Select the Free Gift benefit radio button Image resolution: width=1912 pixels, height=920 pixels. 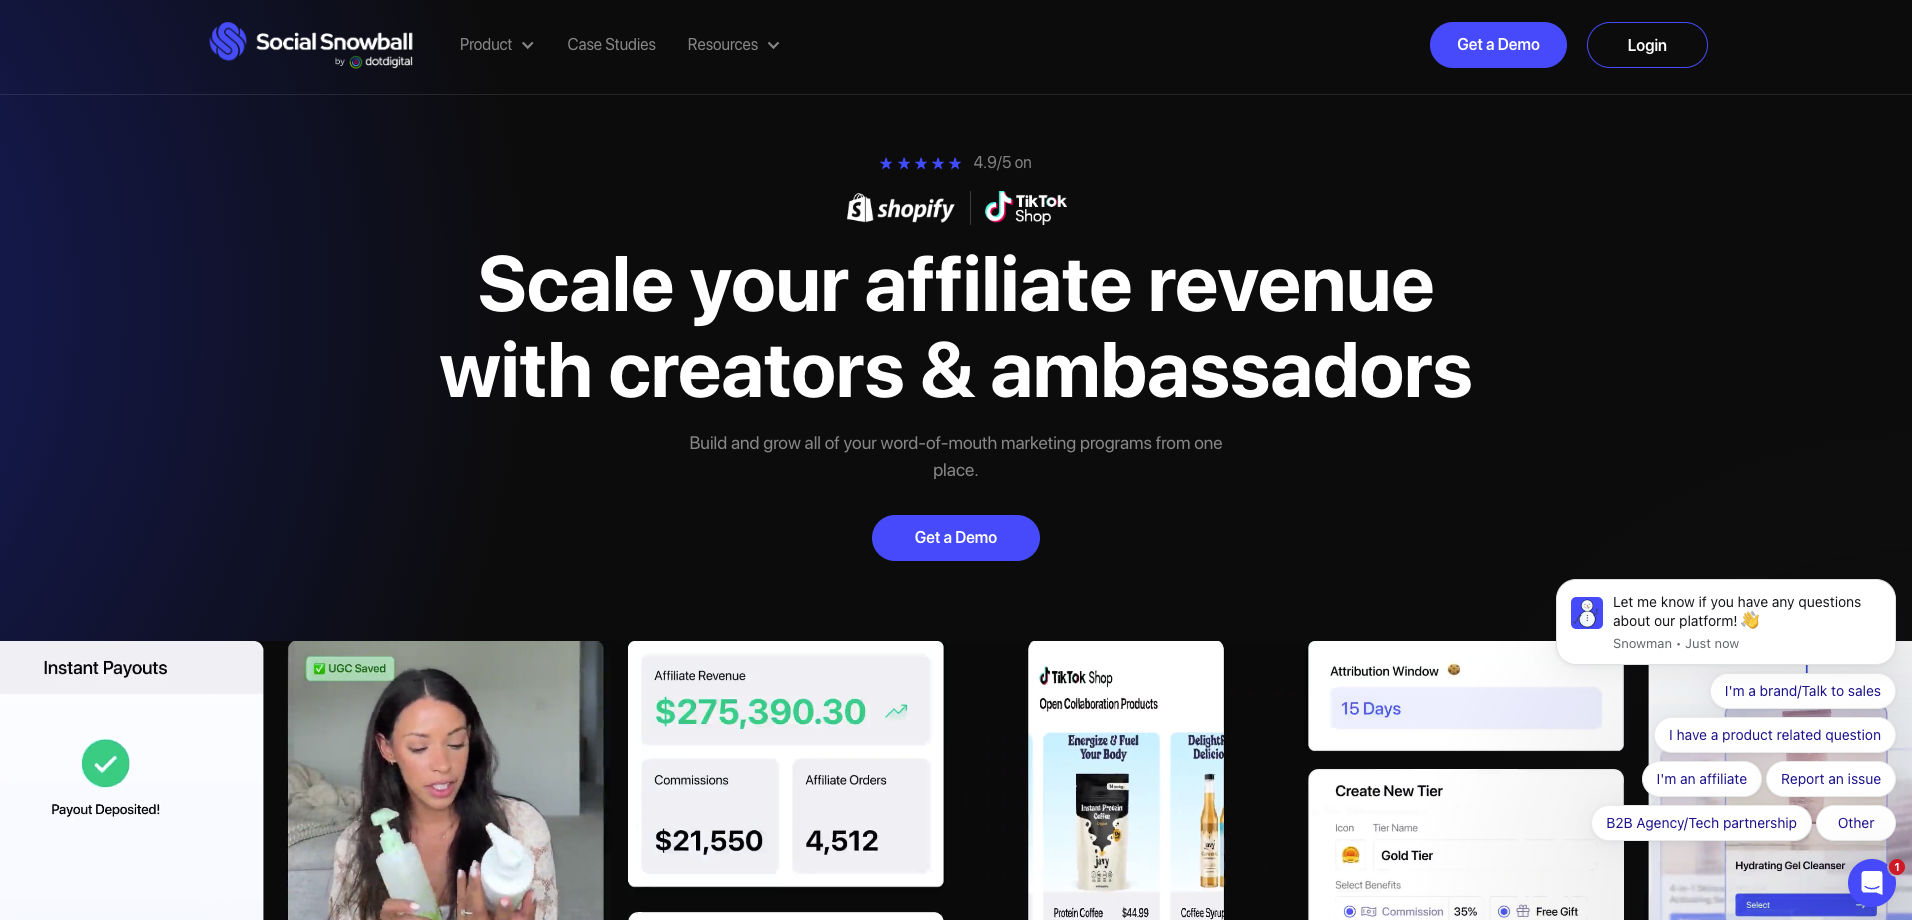click(x=1504, y=911)
